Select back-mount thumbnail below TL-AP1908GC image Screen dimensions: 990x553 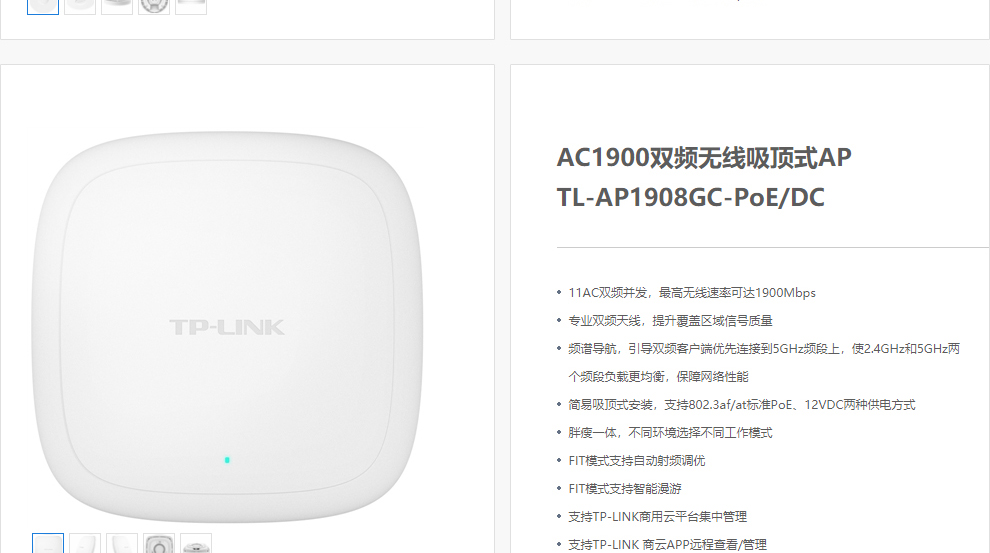pos(159,544)
